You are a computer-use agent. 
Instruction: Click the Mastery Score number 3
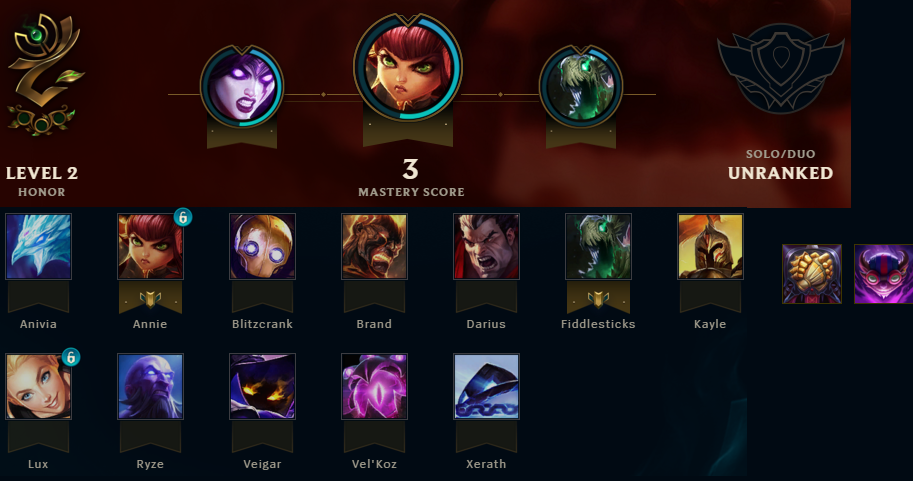[x=411, y=169]
